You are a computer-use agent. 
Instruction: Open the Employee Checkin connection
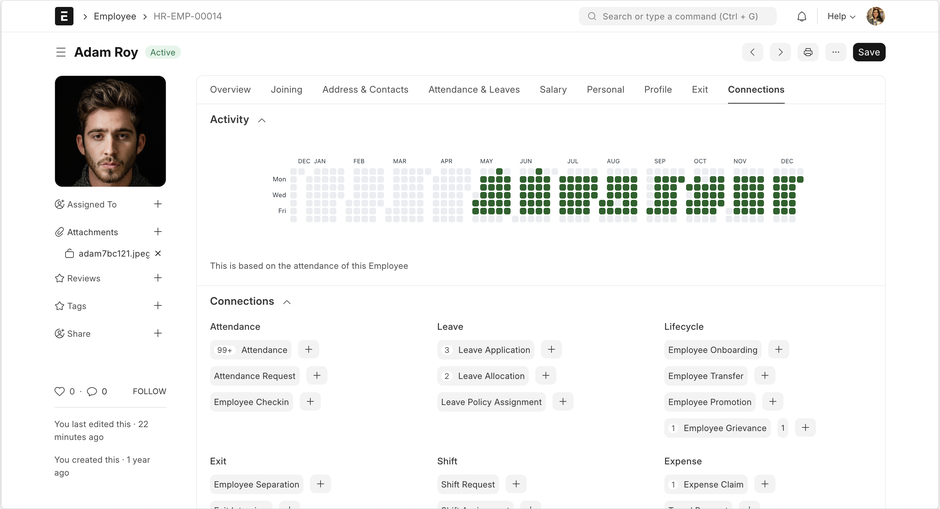(x=251, y=402)
